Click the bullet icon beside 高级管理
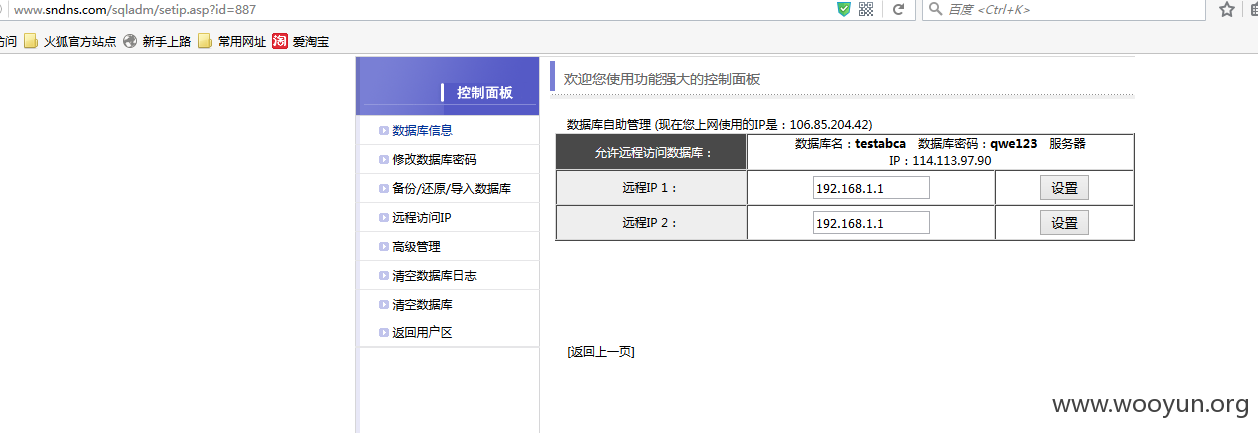The image size is (1258, 433). [384, 246]
